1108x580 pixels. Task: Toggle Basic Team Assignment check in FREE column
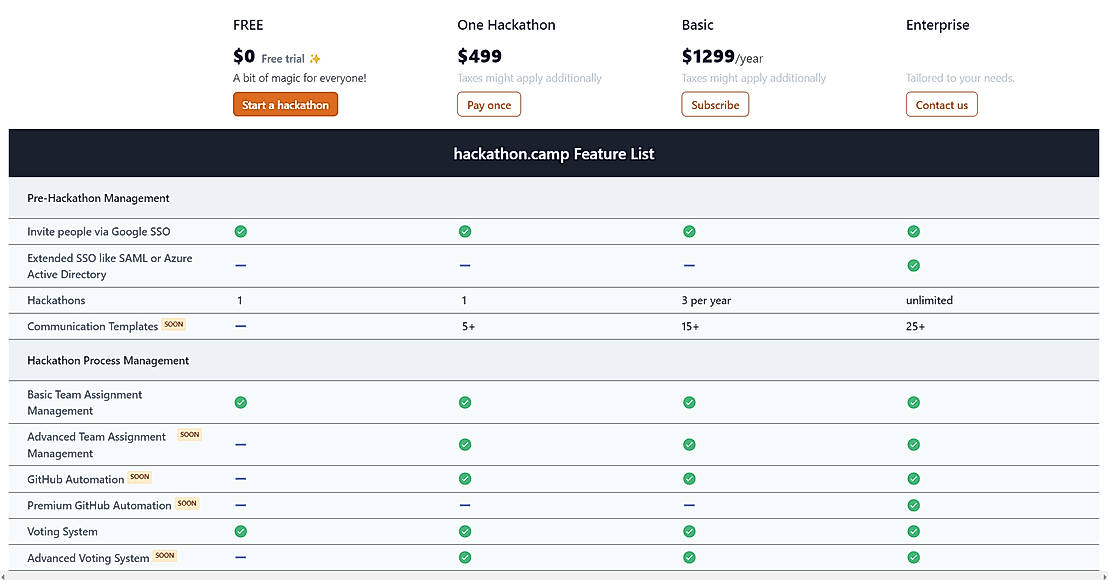coord(240,402)
